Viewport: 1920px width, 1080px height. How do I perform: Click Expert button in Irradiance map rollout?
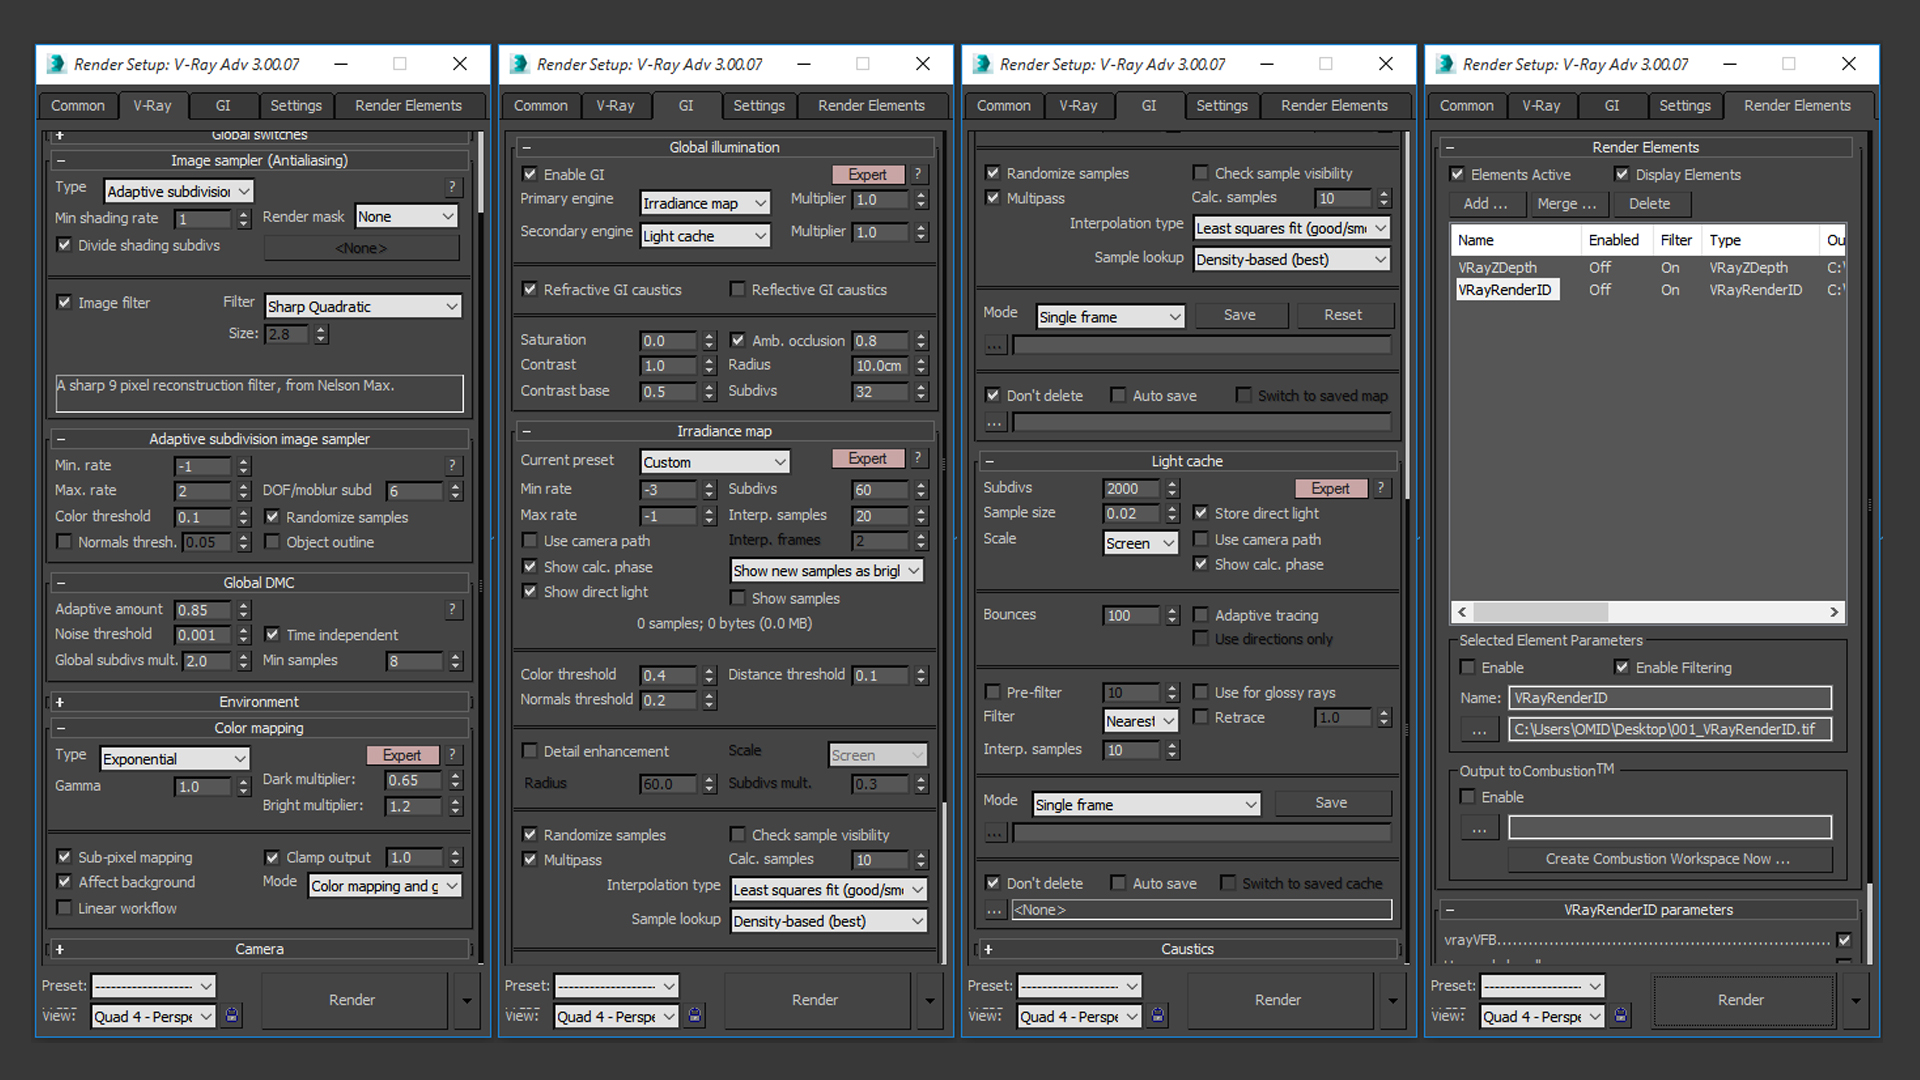[867, 458]
